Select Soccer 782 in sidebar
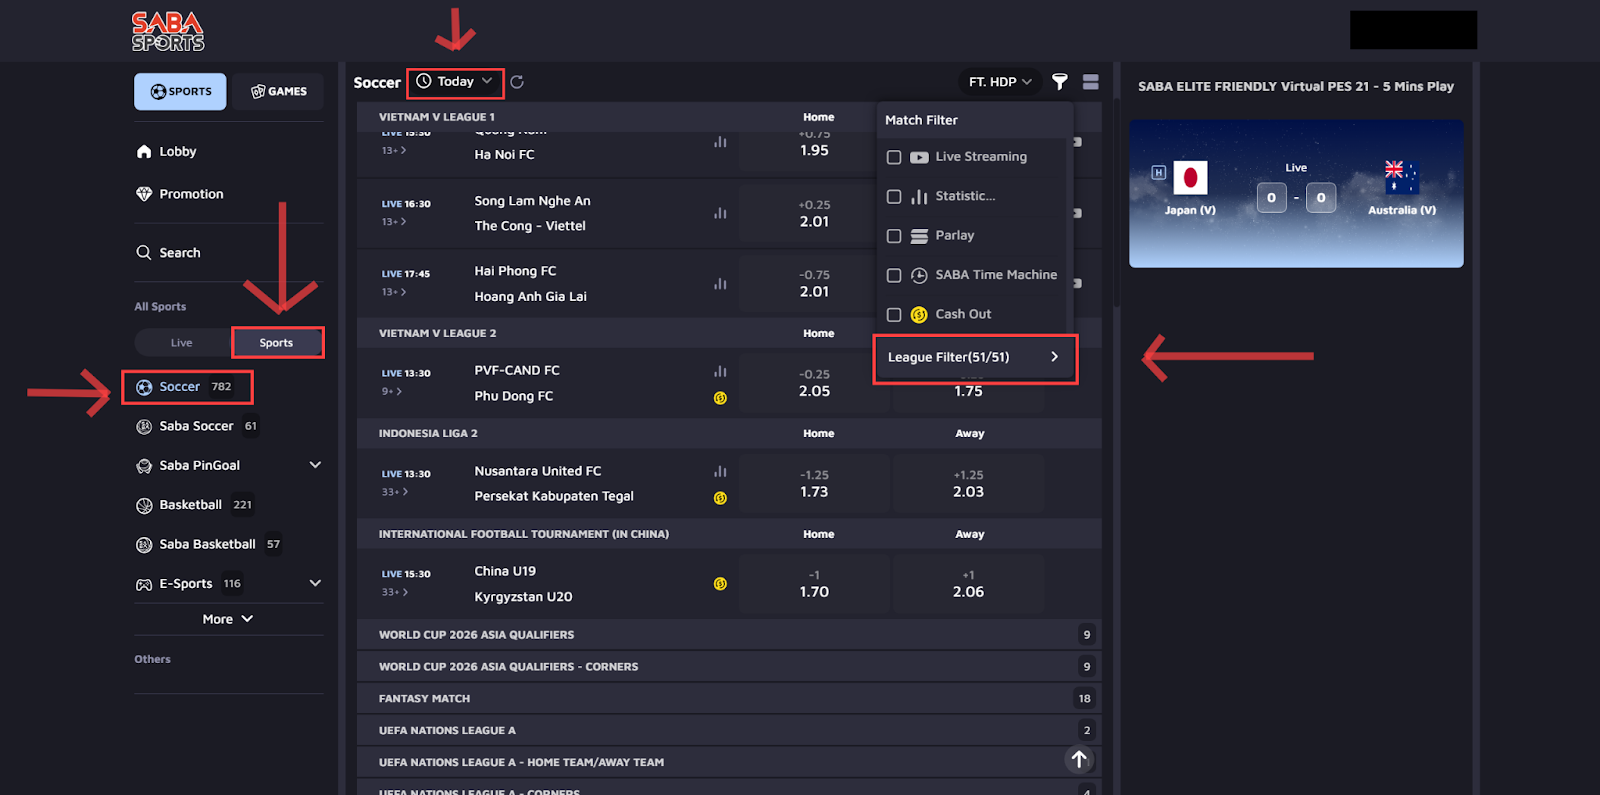Viewport: 1600px width, 795px height. tap(187, 387)
